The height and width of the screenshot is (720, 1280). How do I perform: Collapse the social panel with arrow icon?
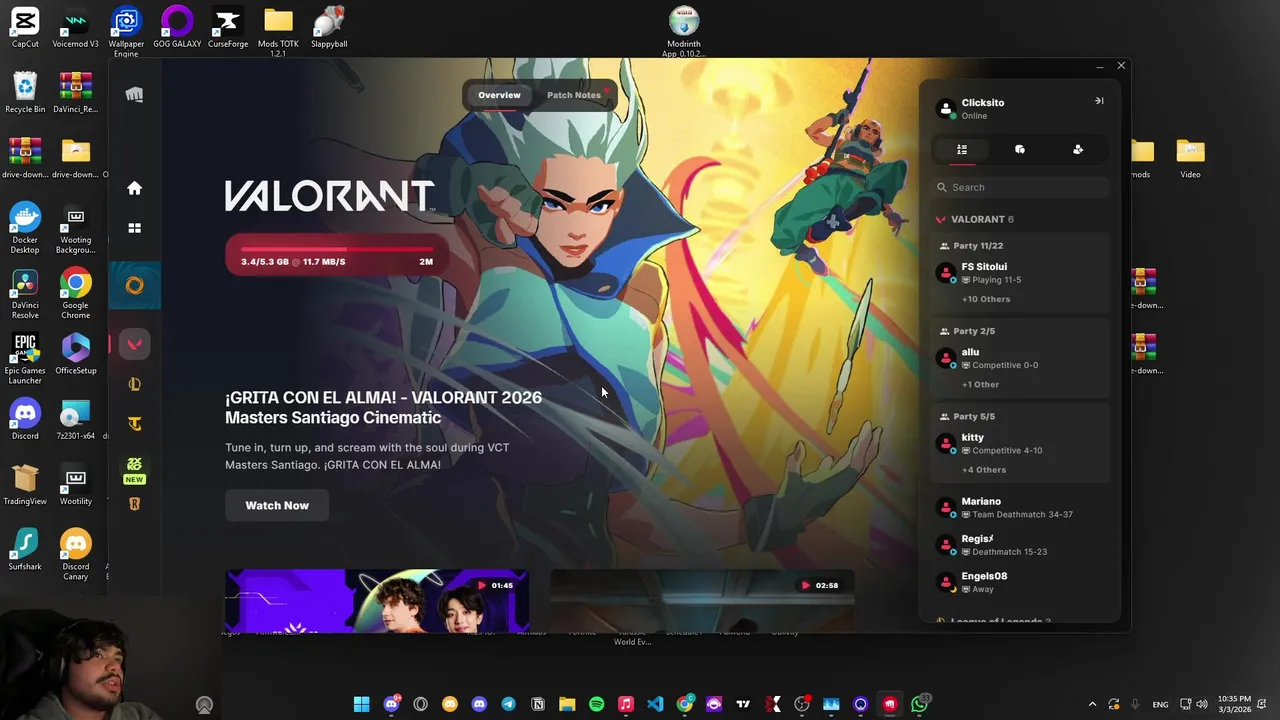pyautogui.click(x=1099, y=101)
